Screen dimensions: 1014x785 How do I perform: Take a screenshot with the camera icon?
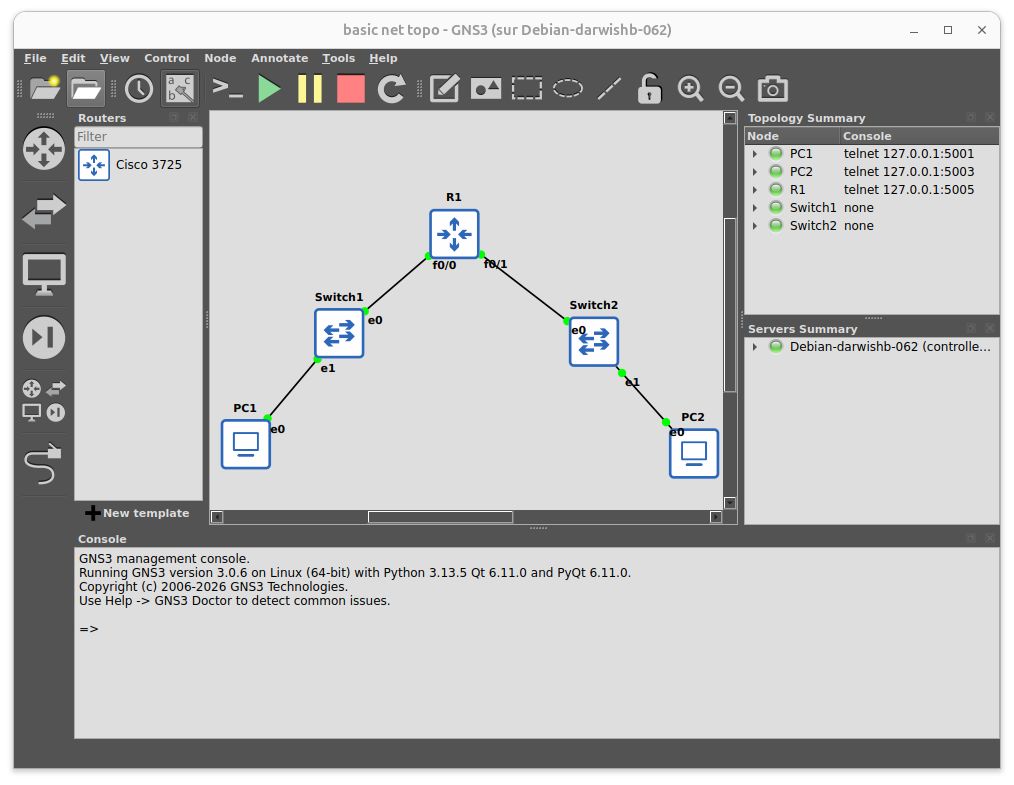[x=772, y=88]
